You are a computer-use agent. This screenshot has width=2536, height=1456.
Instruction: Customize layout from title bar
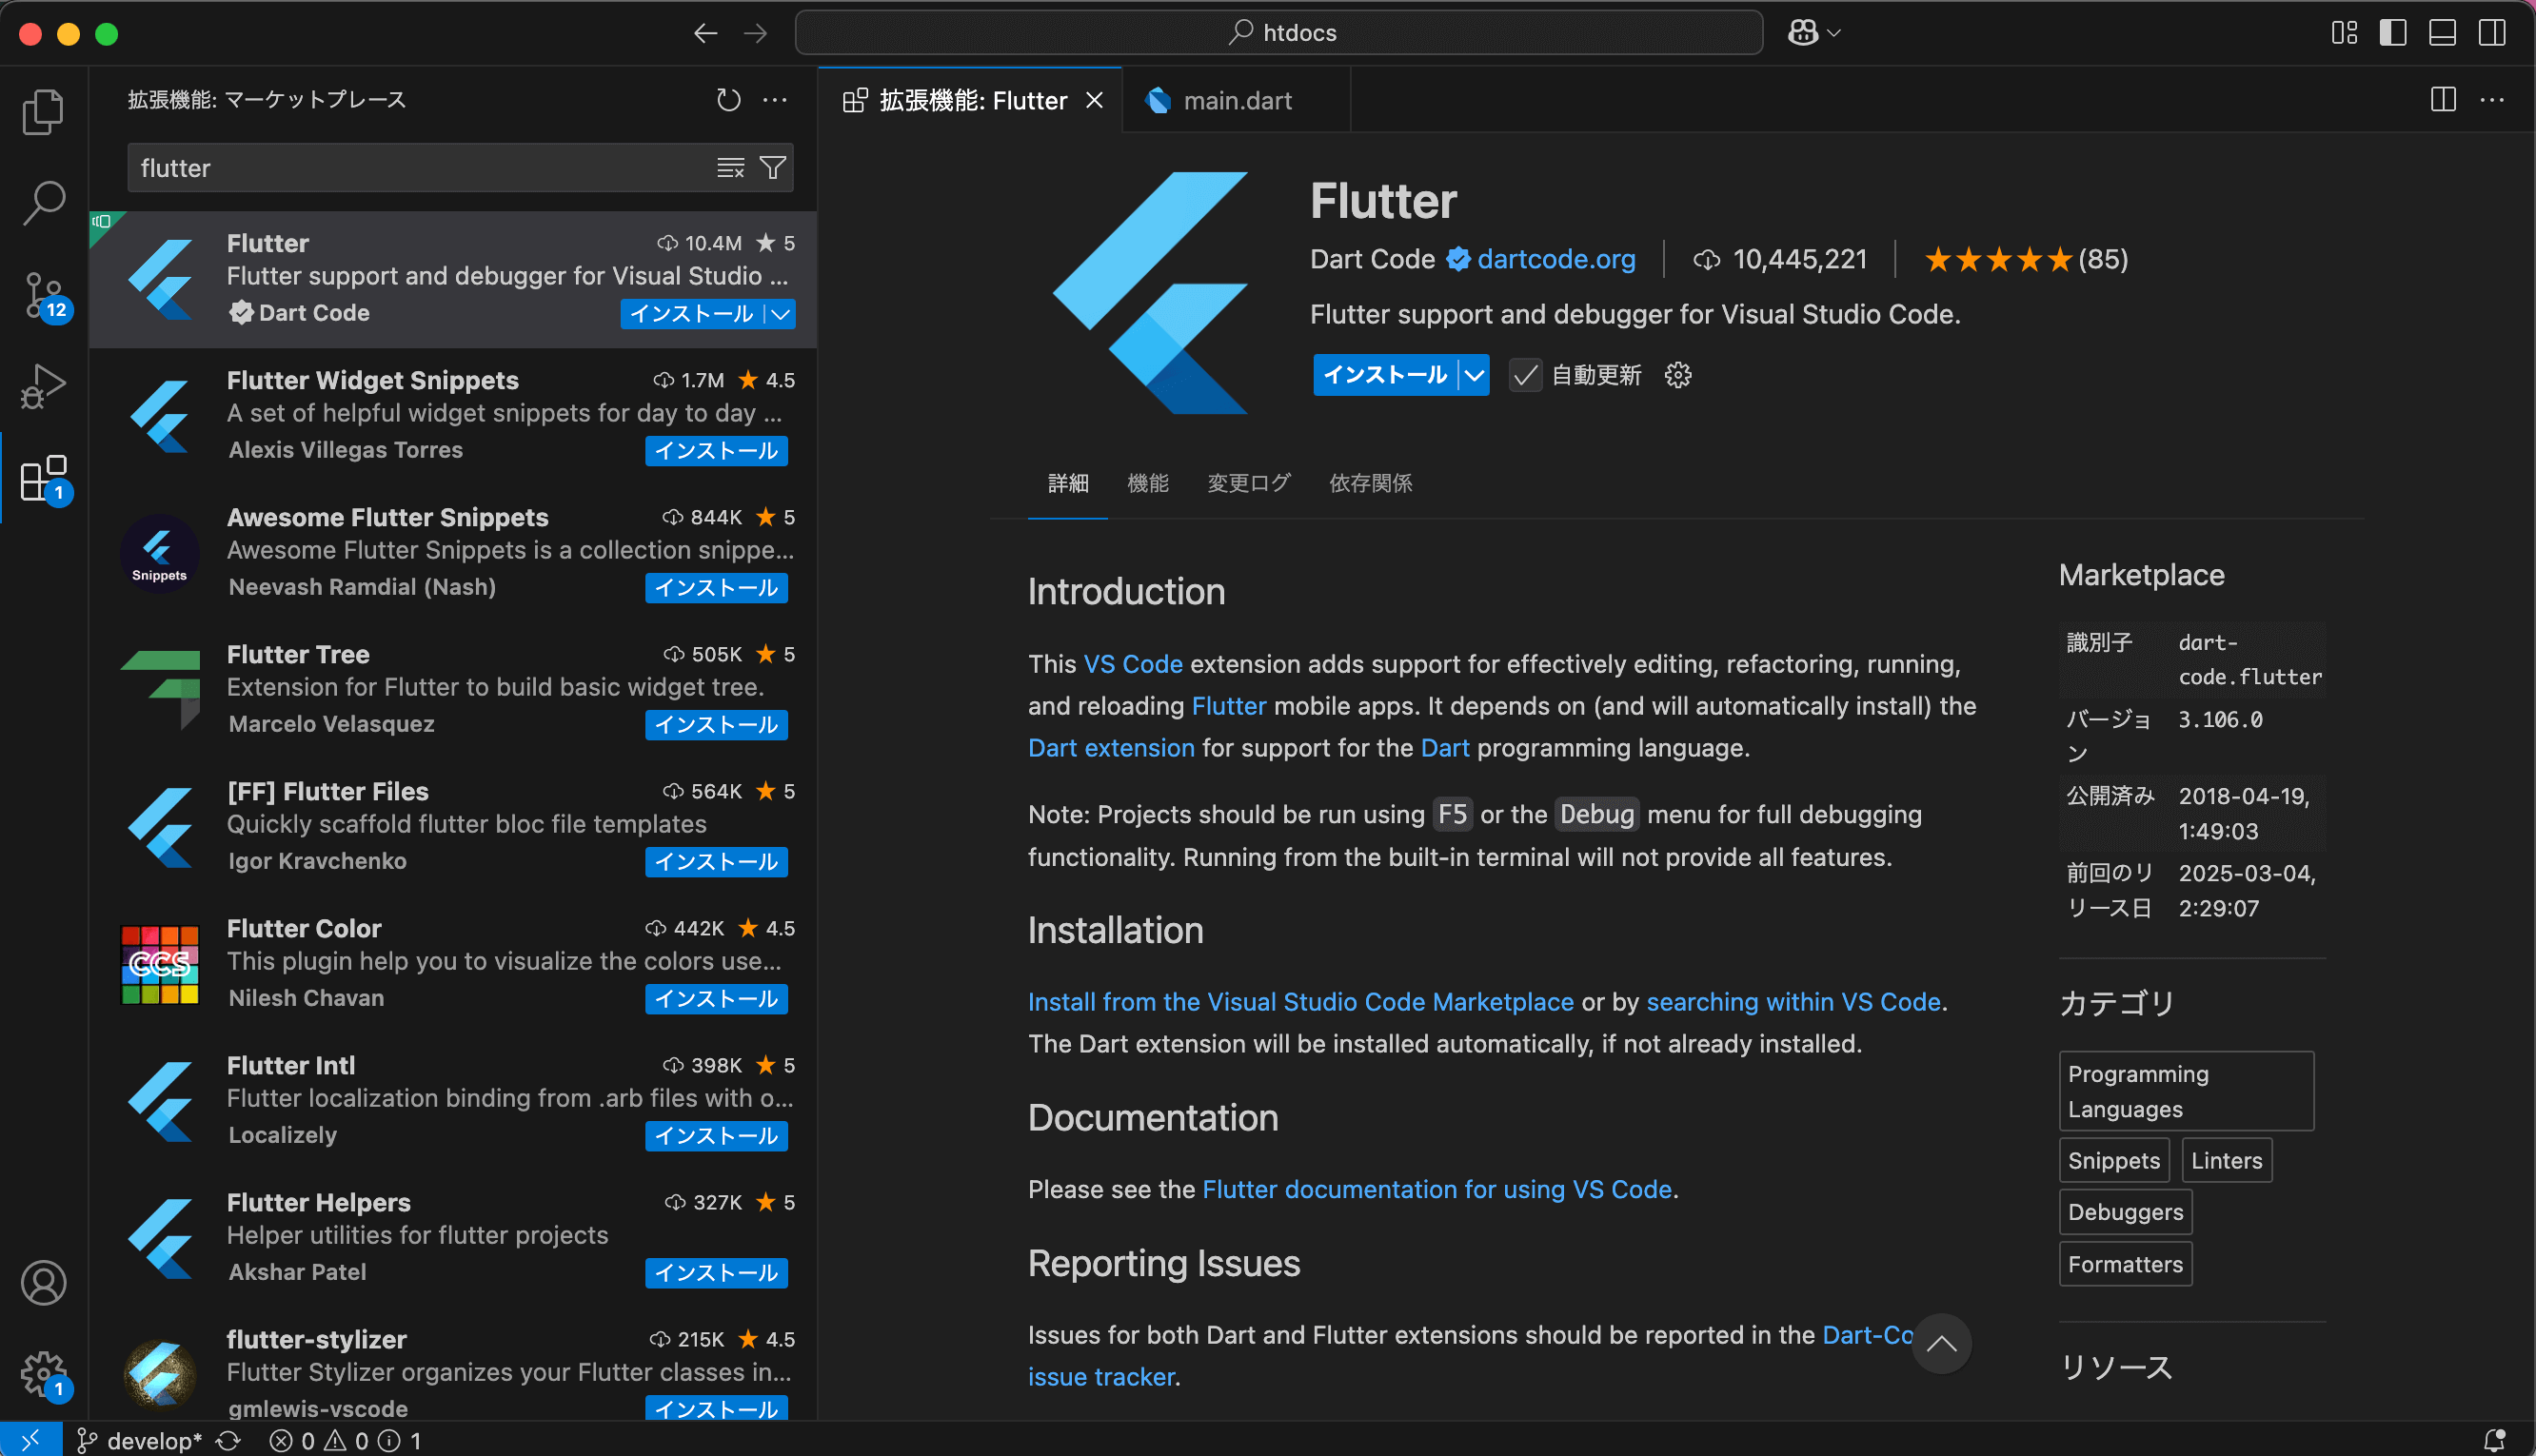click(2344, 33)
